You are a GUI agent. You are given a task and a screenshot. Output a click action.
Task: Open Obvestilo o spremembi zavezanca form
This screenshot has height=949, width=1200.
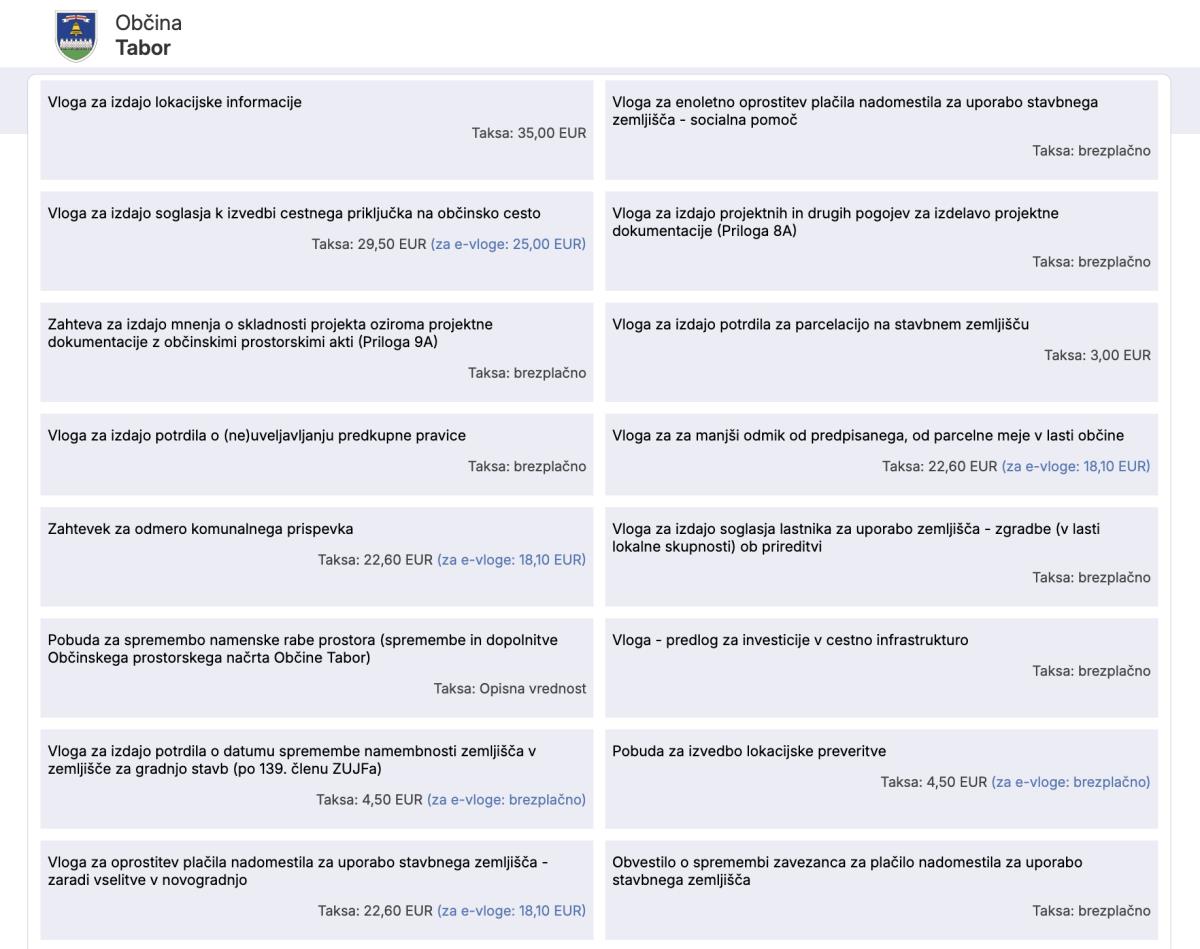[x=847, y=871]
